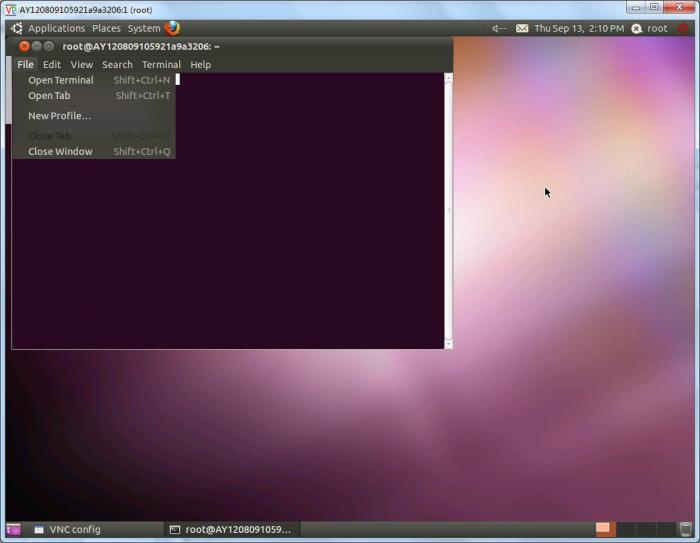Click the date and time clock
This screenshot has height=543, width=700.
tap(579, 28)
